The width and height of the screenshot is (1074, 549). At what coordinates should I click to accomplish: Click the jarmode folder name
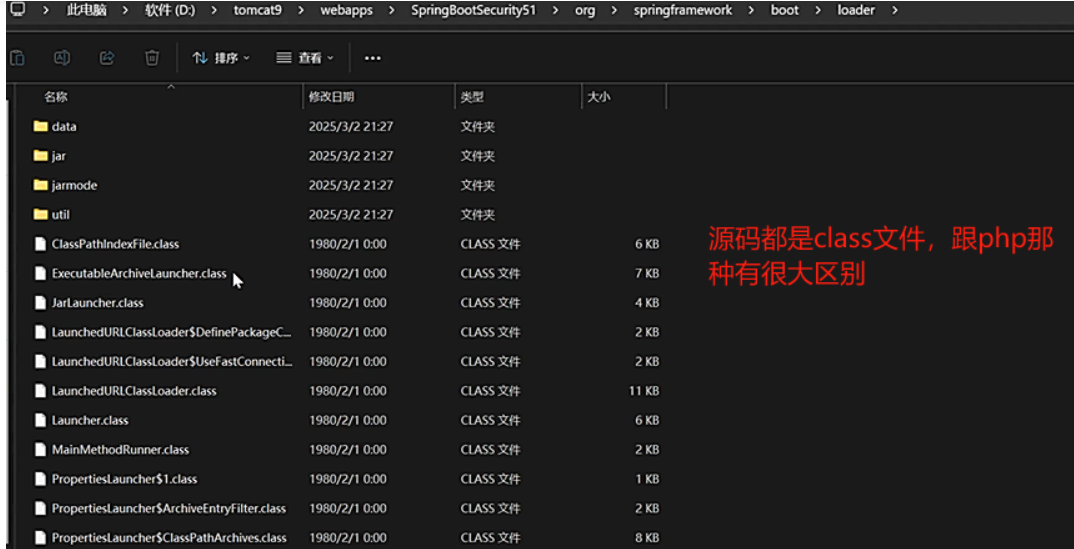click(75, 186)
